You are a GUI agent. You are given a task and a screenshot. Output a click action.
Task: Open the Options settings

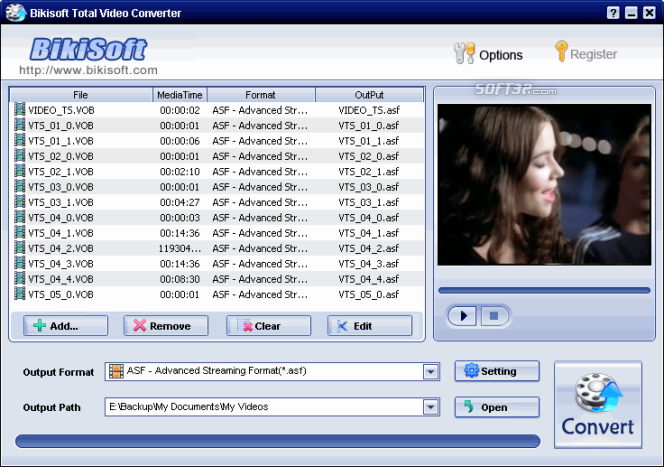tap(488, 54)
